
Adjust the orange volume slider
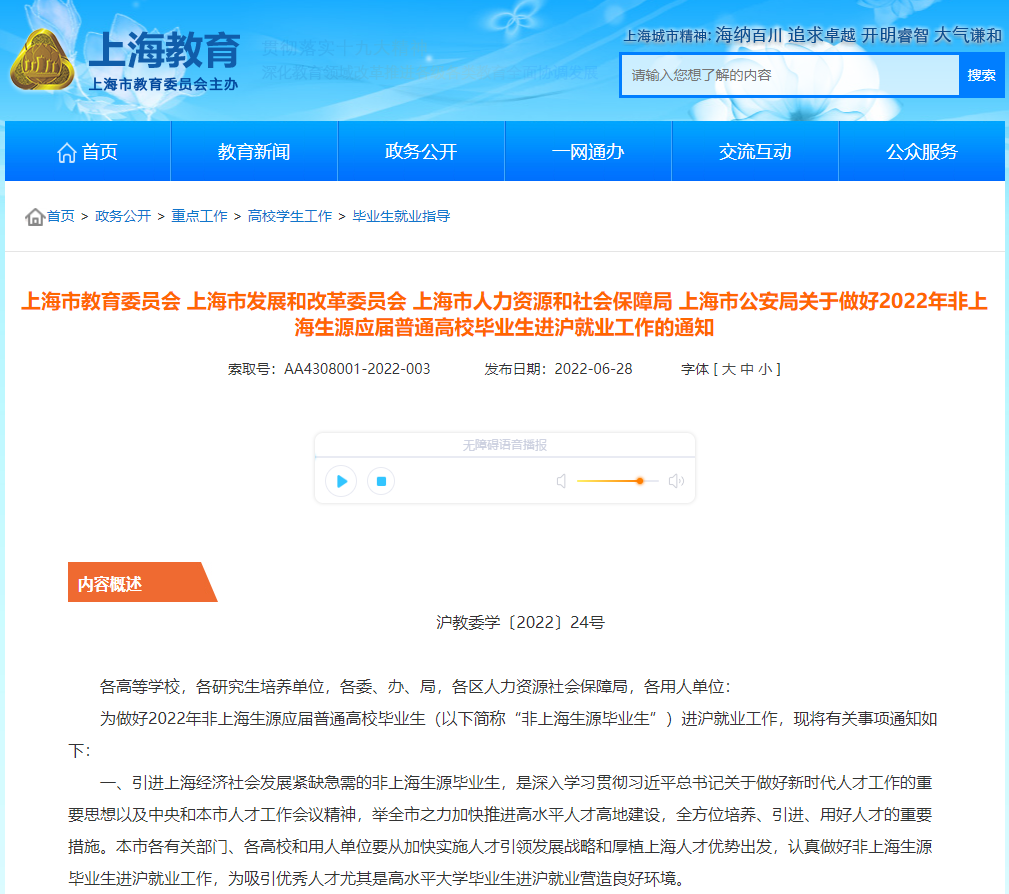[x=639, y=481]
